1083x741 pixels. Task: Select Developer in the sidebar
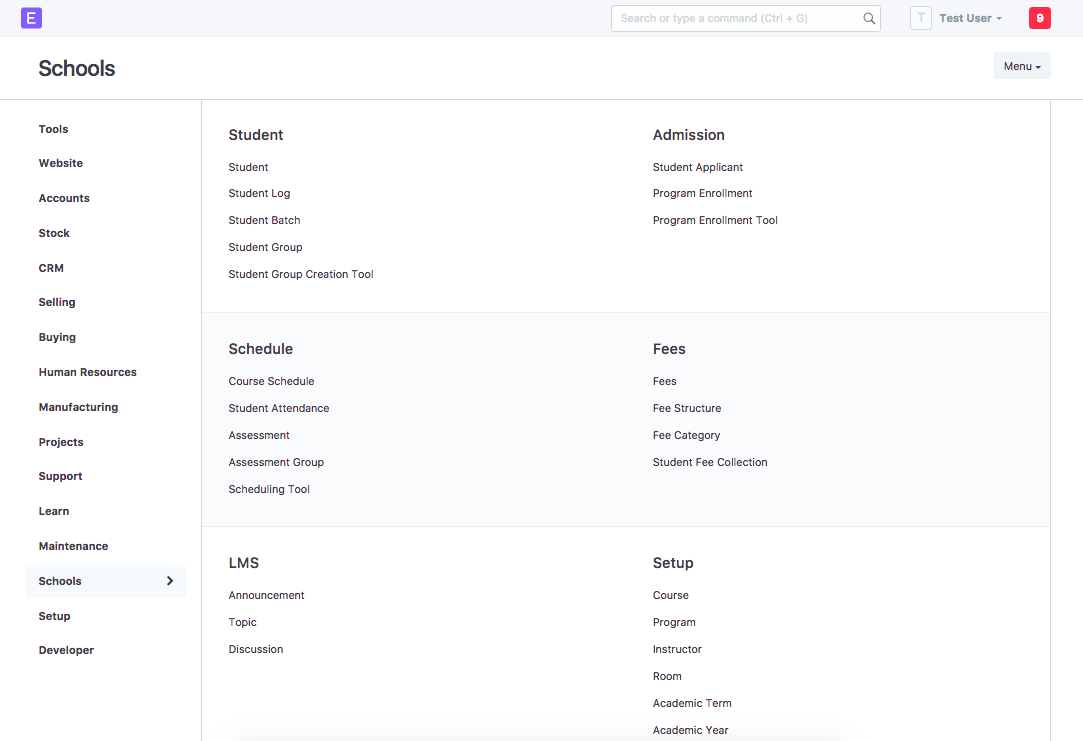pyautogui.click(x=66, y=650)
